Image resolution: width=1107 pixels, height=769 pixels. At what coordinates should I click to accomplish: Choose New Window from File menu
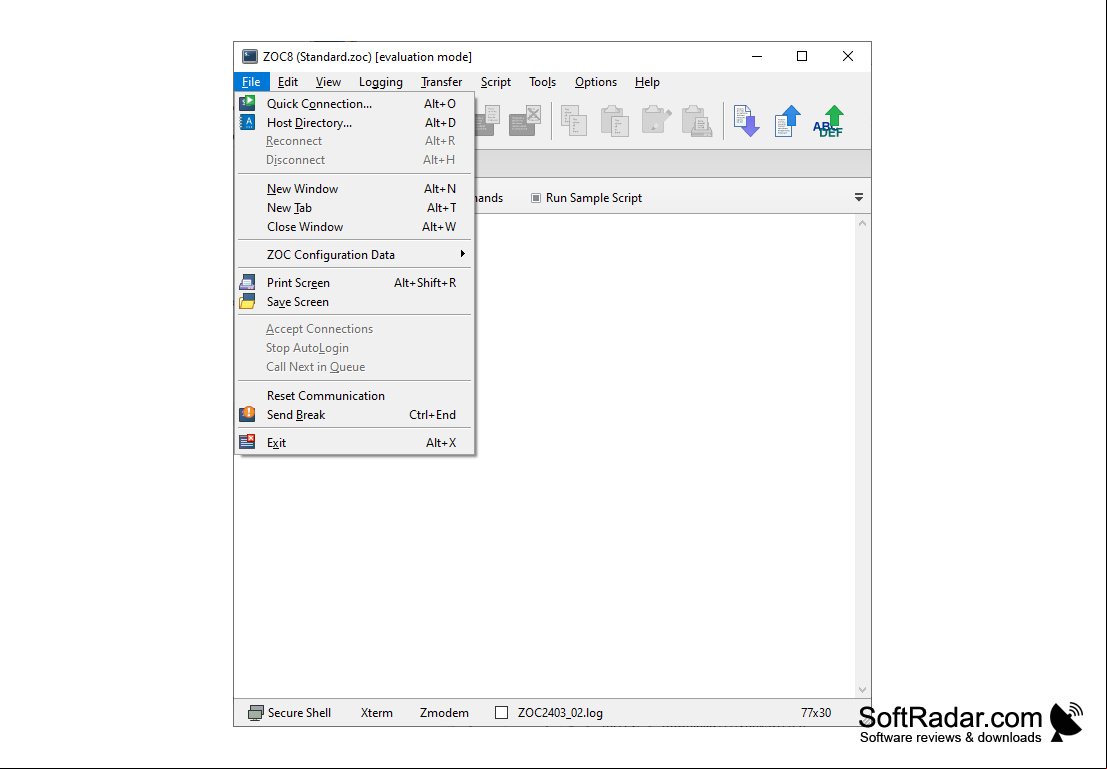pos(354,189)
